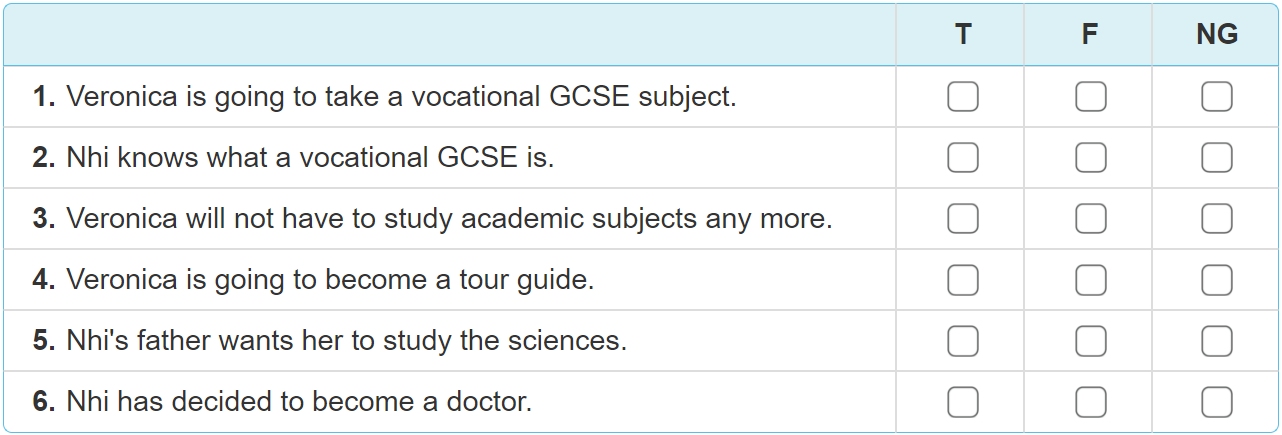
Task: Tick T for Nhi knows vocational GCSE
Action: point(962,158)
